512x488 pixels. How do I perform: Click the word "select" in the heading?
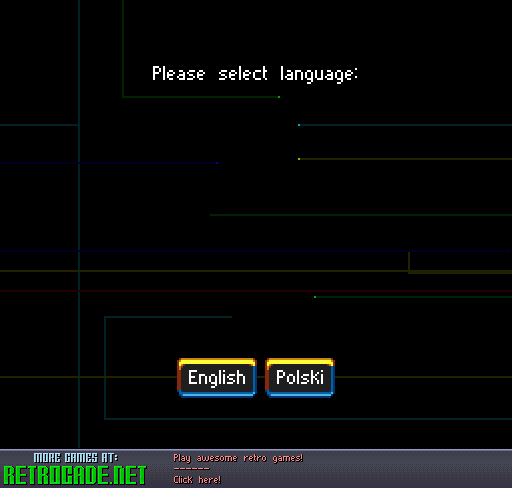[x=243, y=74]
